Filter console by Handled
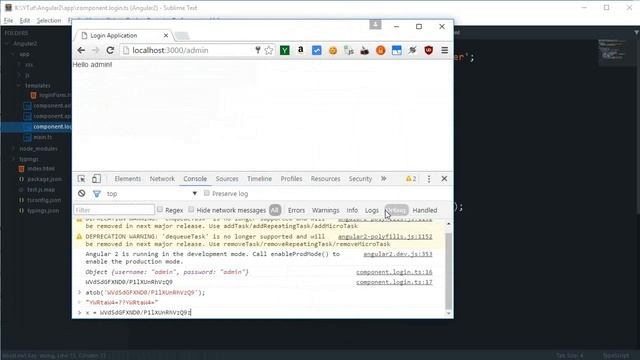Screen dimensions: 640x360 424,210
